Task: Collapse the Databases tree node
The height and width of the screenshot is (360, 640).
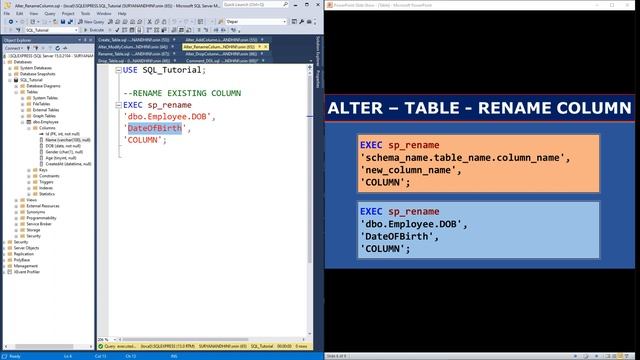Action: click(x=4, y=62)
